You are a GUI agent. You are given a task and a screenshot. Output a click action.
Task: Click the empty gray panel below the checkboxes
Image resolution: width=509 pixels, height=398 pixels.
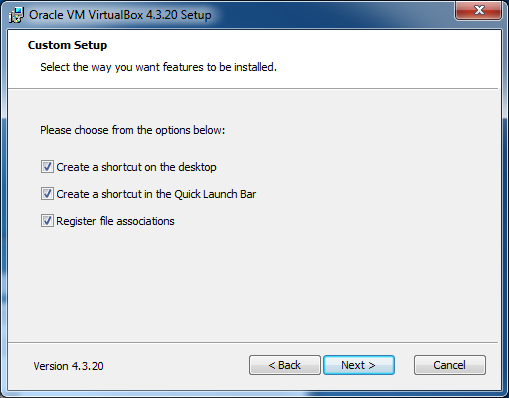pyautogui.click(x=253, y=283)
